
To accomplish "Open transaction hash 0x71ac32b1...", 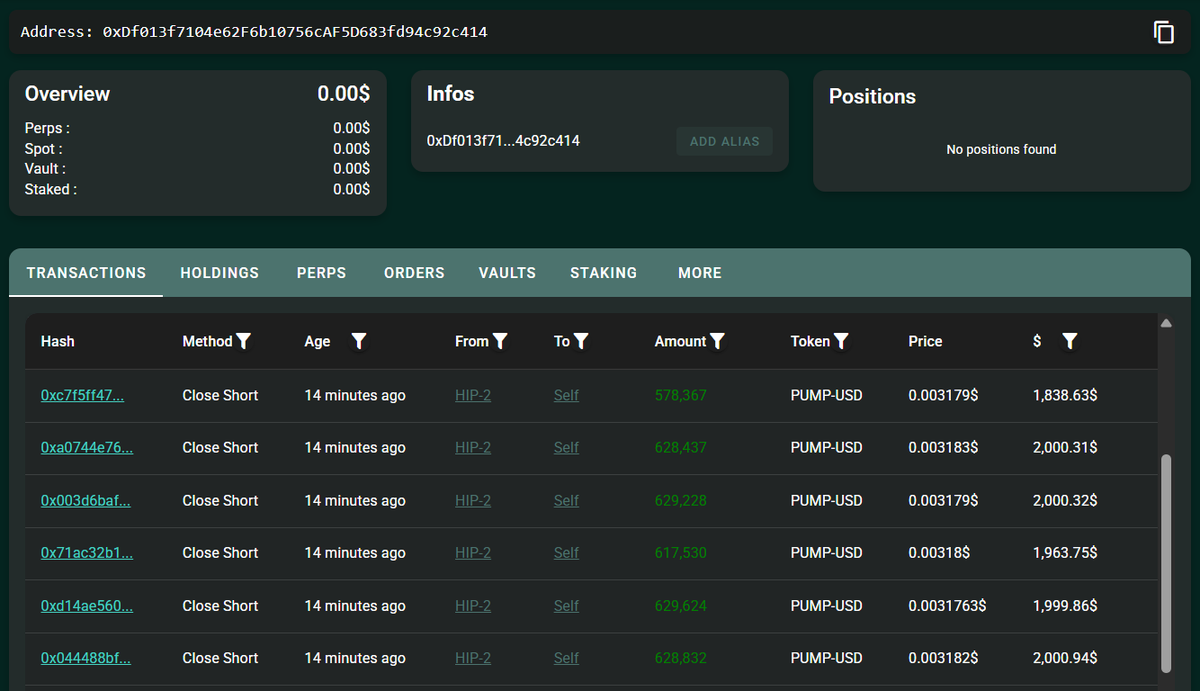I will [87, 552].
